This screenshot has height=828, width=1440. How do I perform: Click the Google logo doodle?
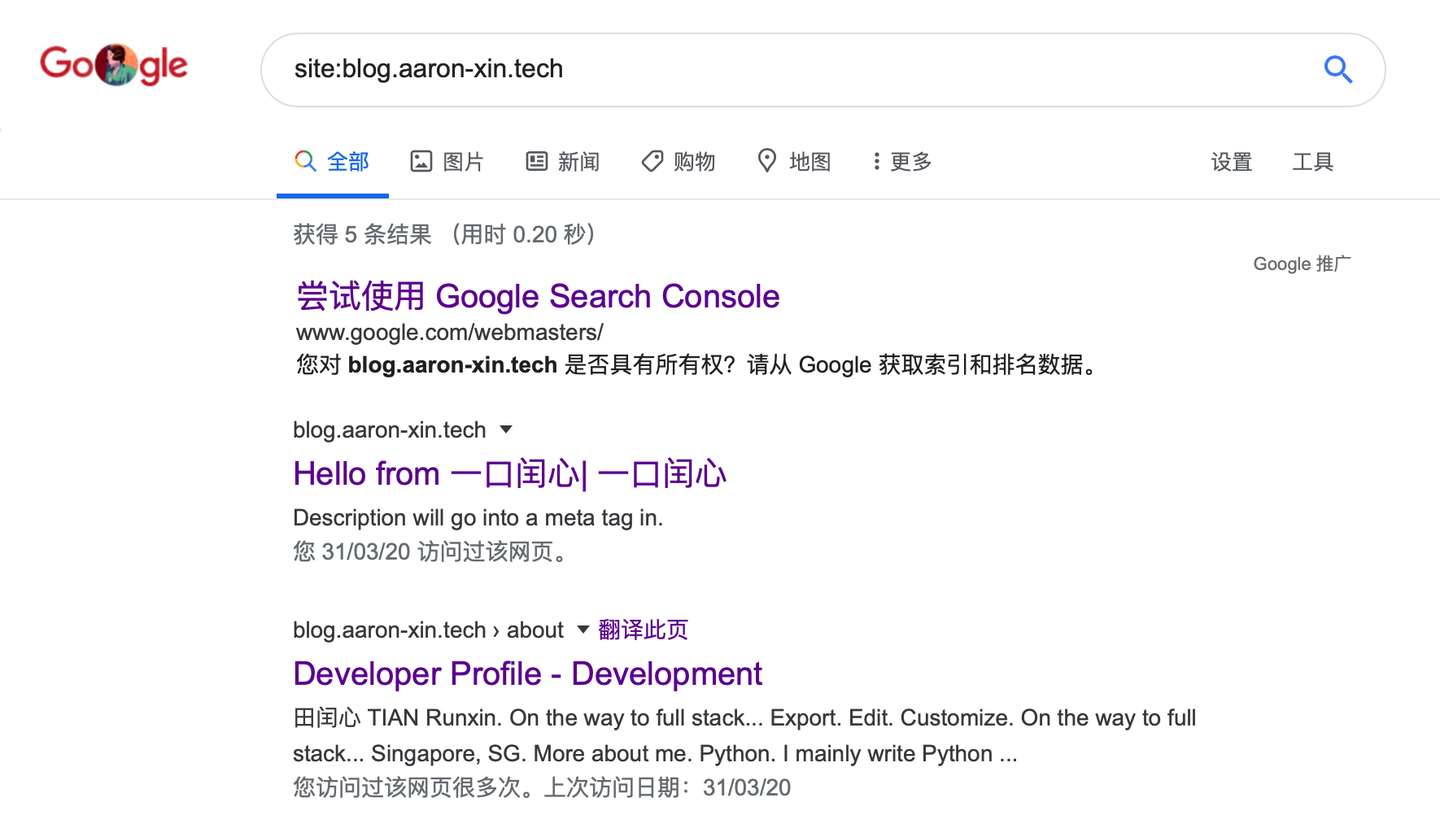pos(114,66)
